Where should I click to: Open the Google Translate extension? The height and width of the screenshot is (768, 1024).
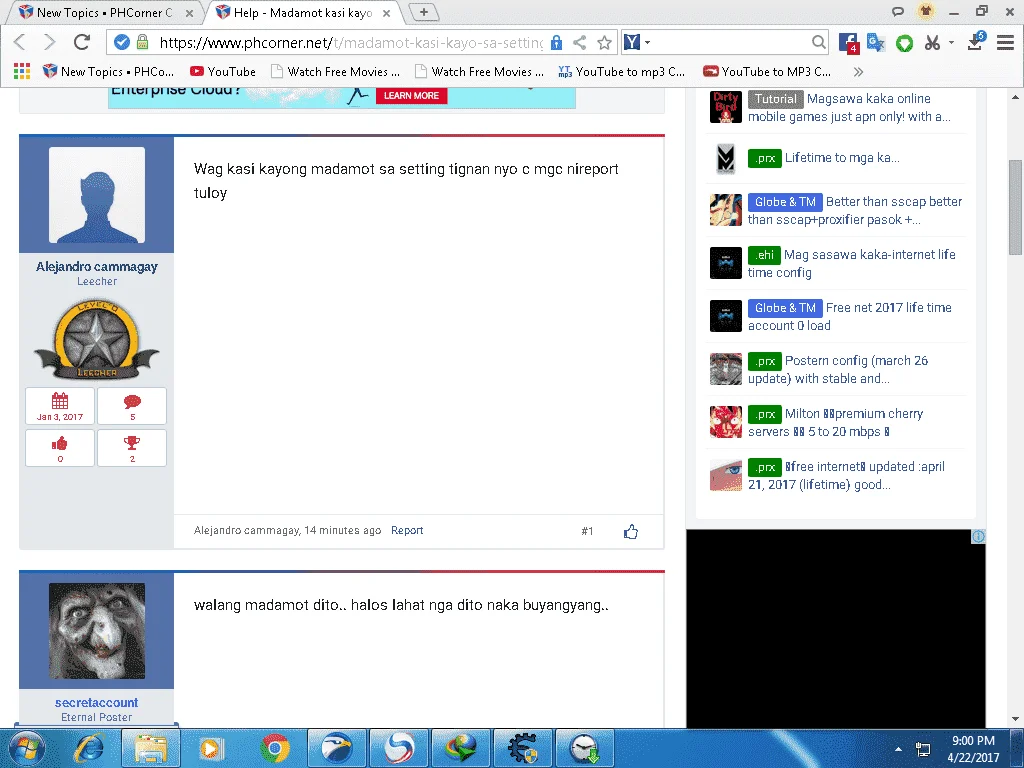(876, 42)
